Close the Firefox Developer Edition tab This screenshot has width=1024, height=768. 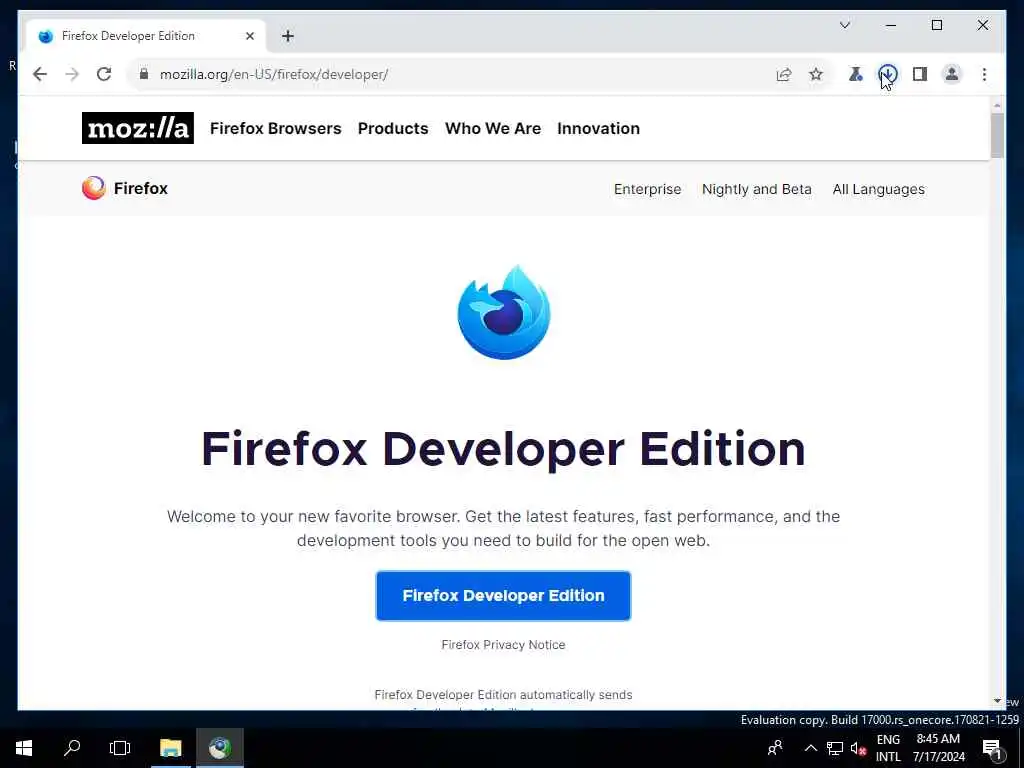tap(249, 36)
